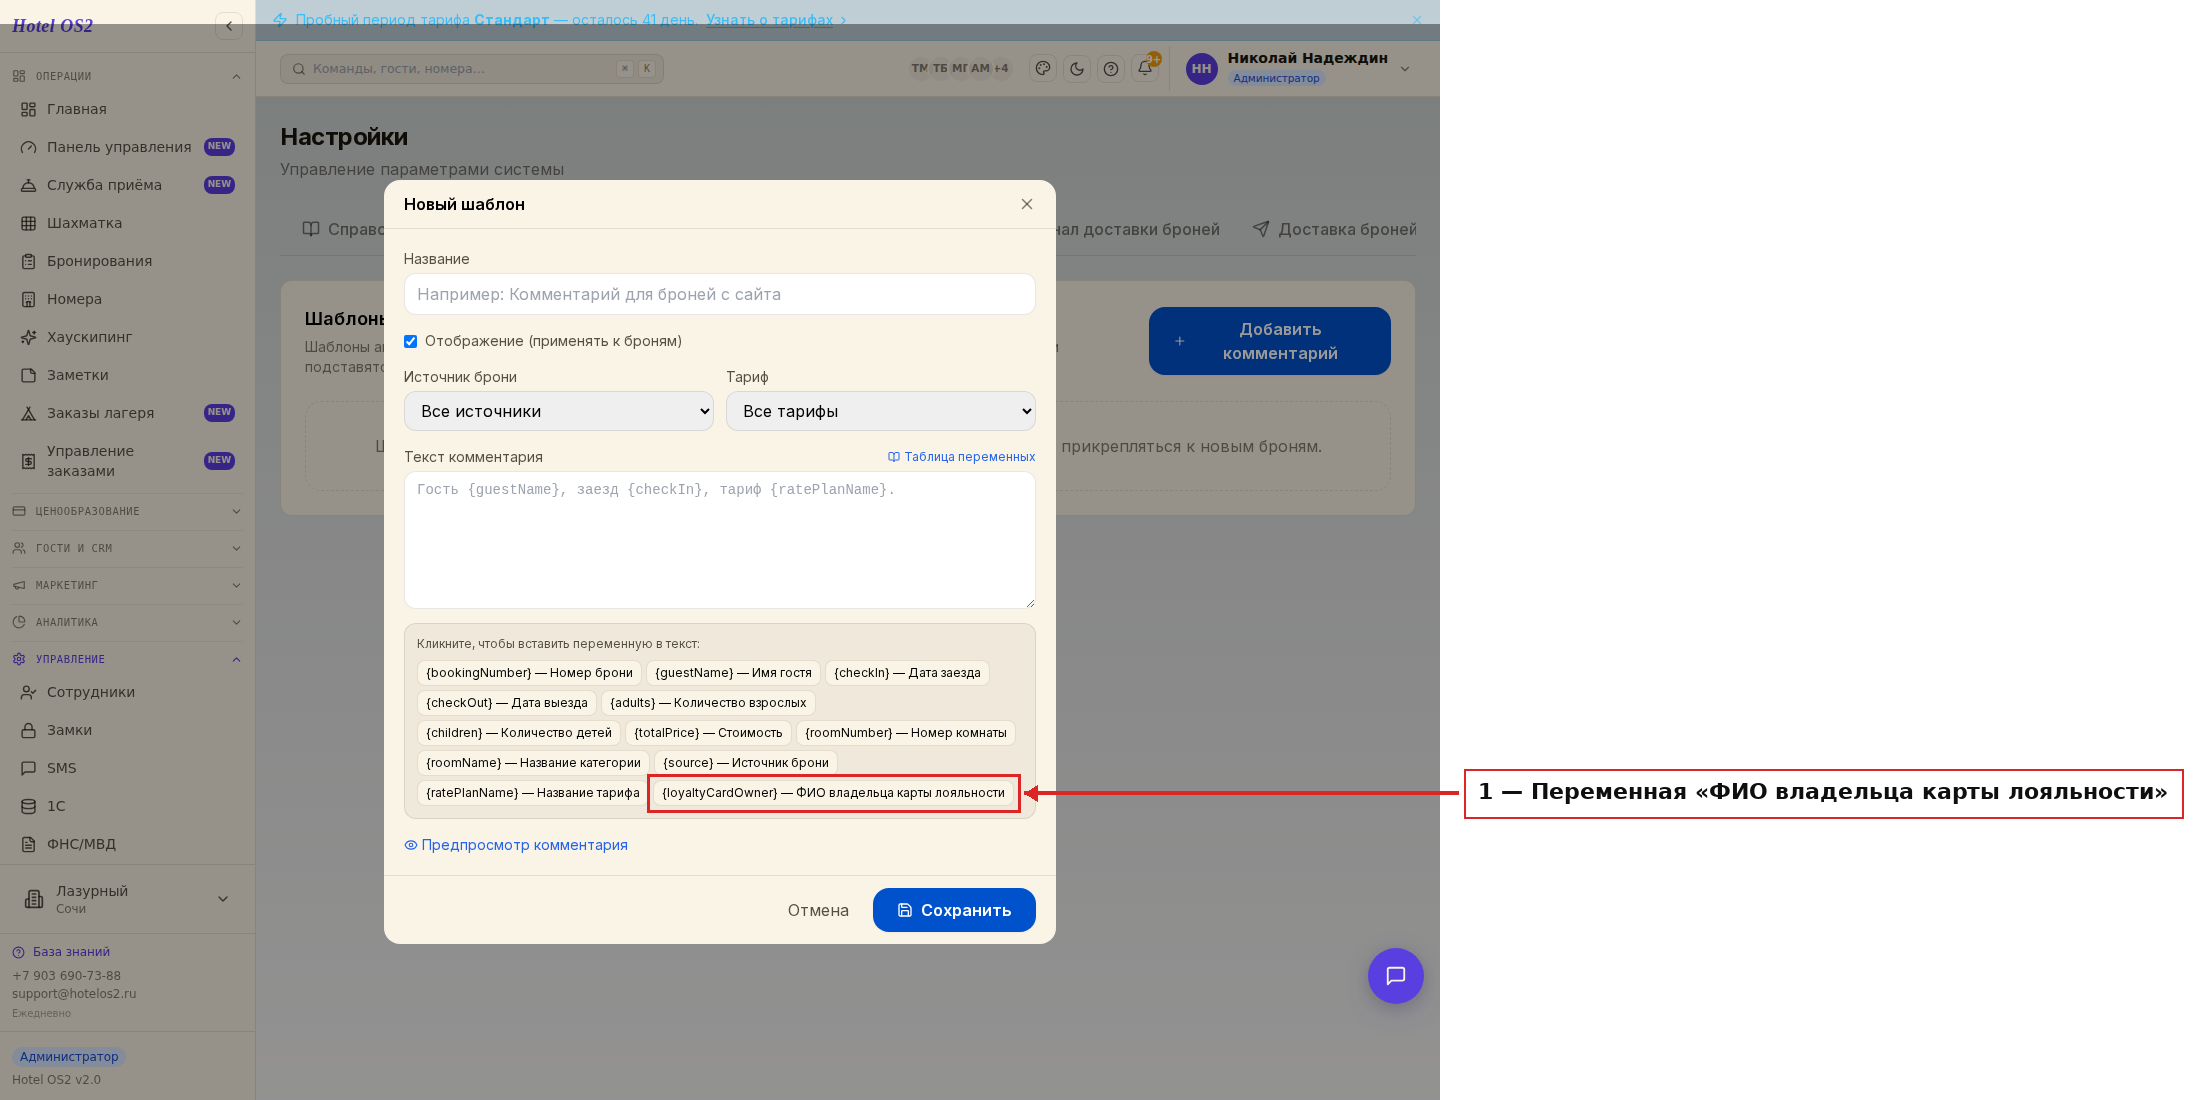Click the Сохранить button
The height and width of the screenshot is (1100, 2207).
(954, 910)
